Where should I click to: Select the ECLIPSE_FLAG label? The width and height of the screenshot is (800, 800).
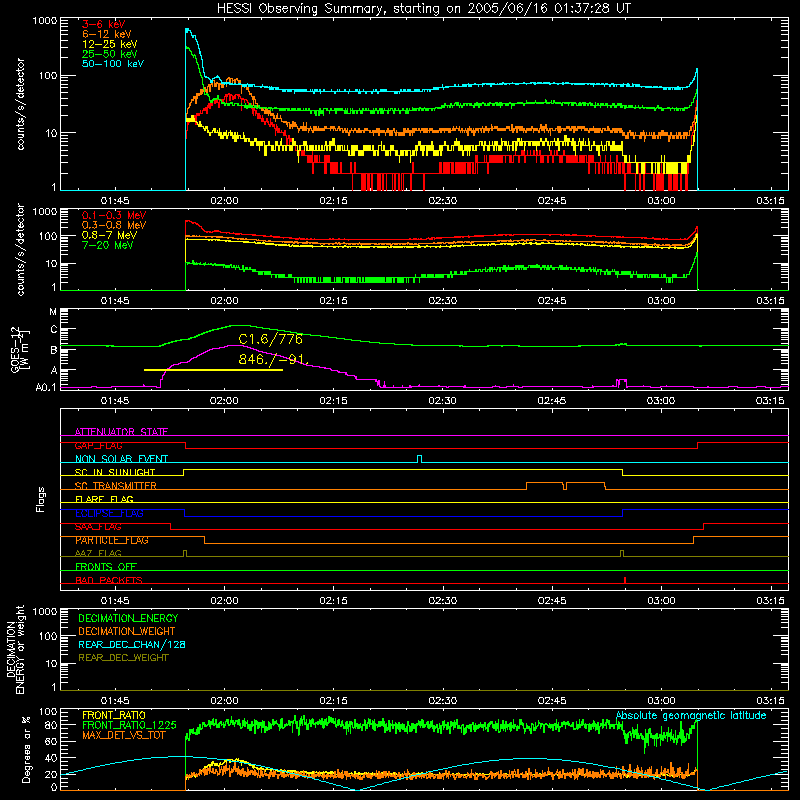click(109, 513)
